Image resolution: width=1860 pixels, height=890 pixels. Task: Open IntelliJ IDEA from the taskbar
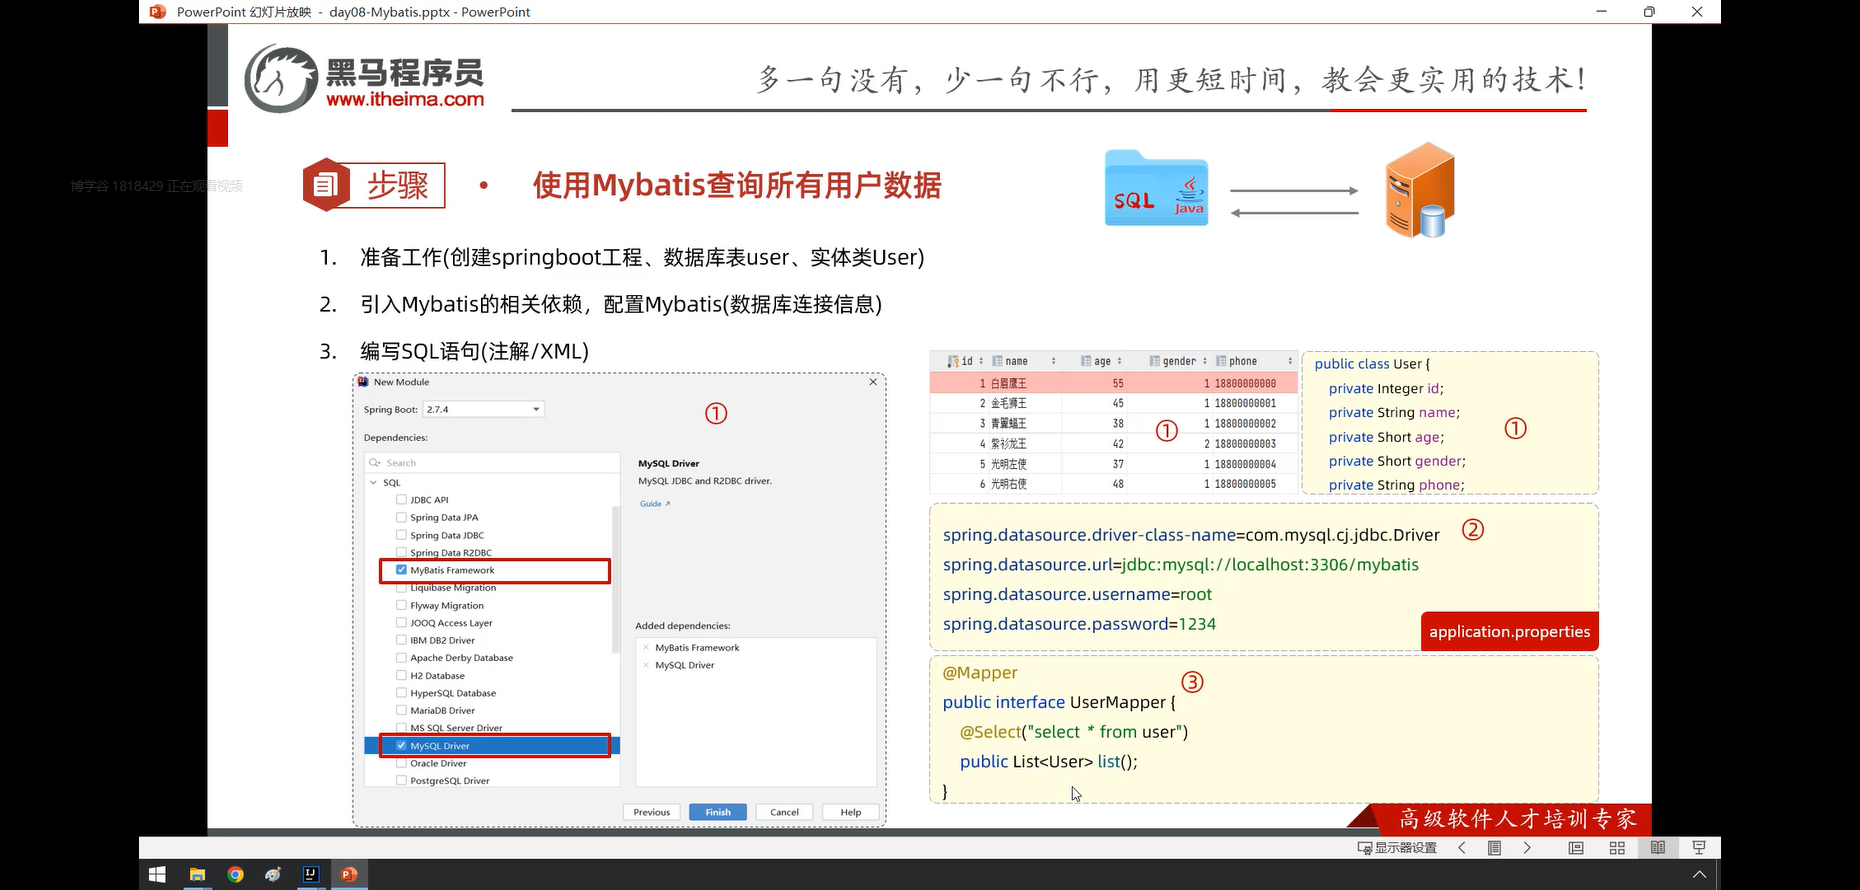311,874
